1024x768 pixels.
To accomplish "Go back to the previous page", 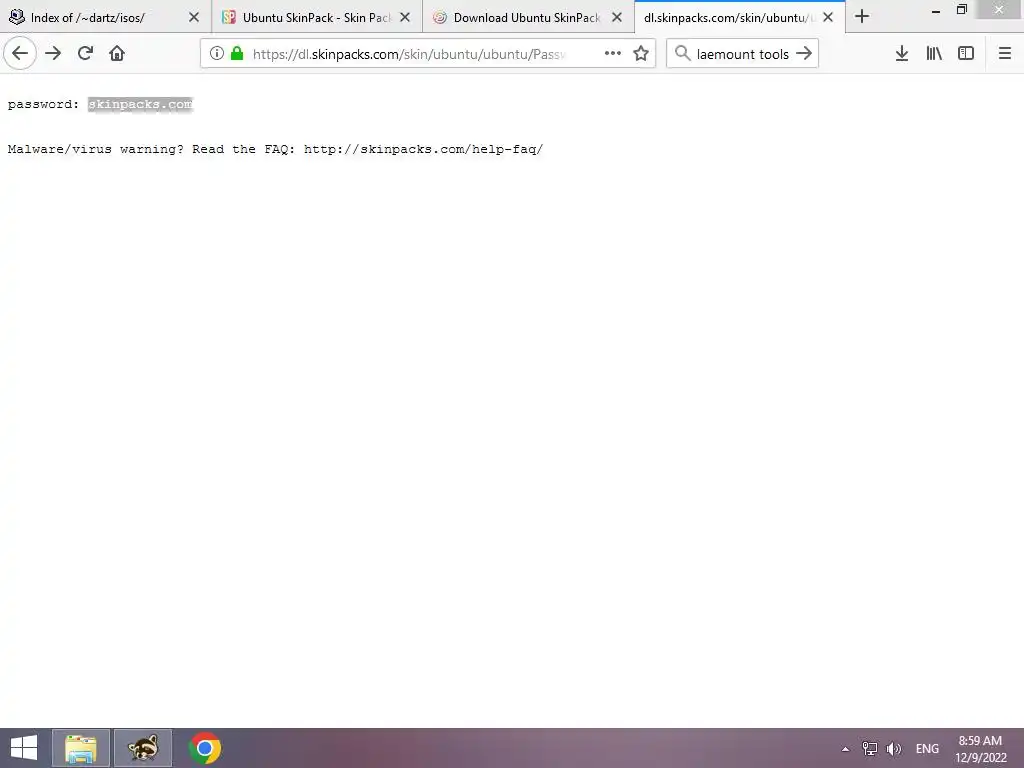I will 20,54.
